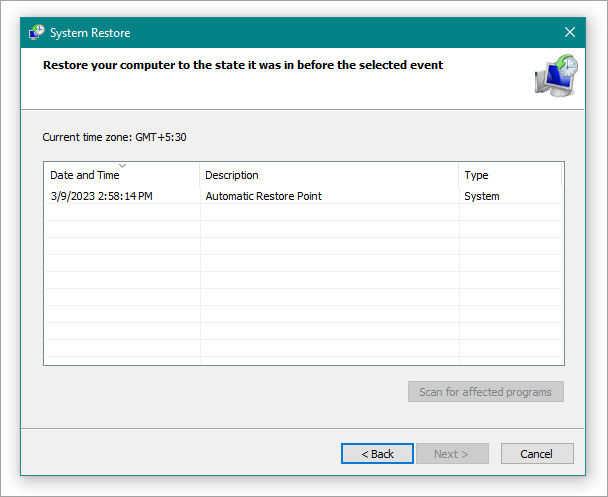The height and width of the screenshot is (497, 608).
Task: Close the System Restore dialog
Action: tap(570, 32)
